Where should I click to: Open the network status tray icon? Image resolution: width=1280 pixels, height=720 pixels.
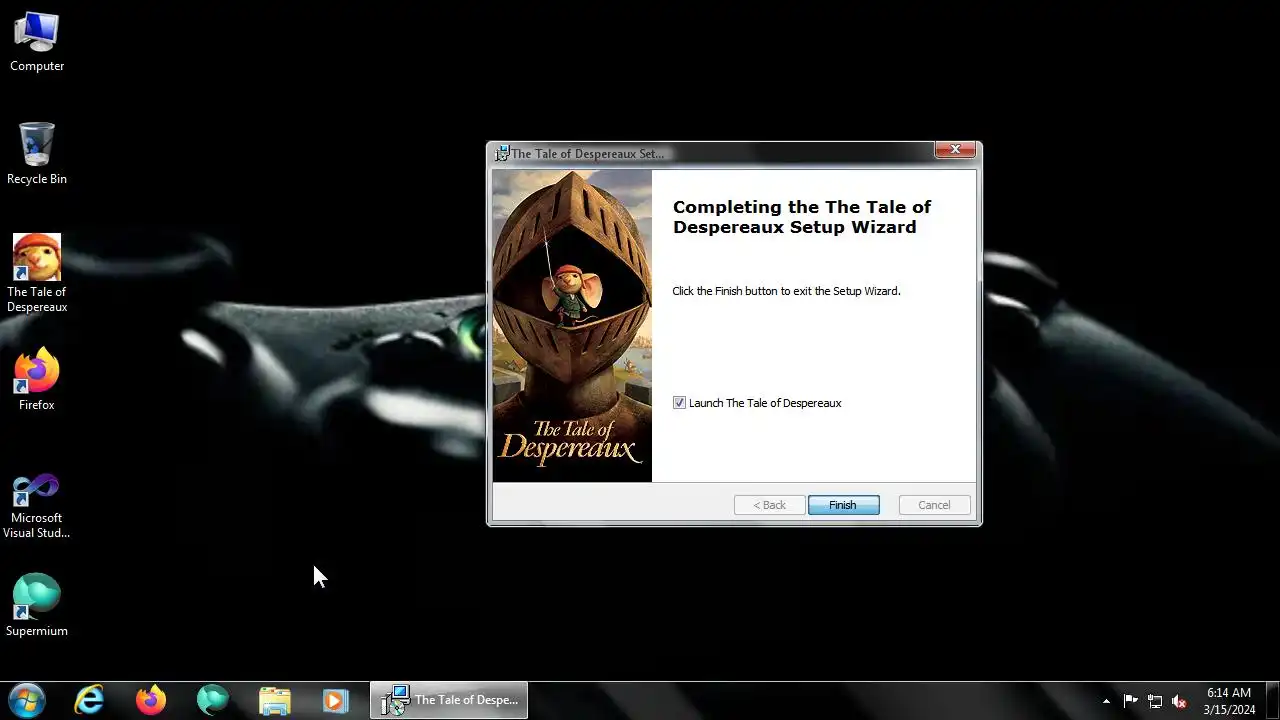click(1155, 701)
